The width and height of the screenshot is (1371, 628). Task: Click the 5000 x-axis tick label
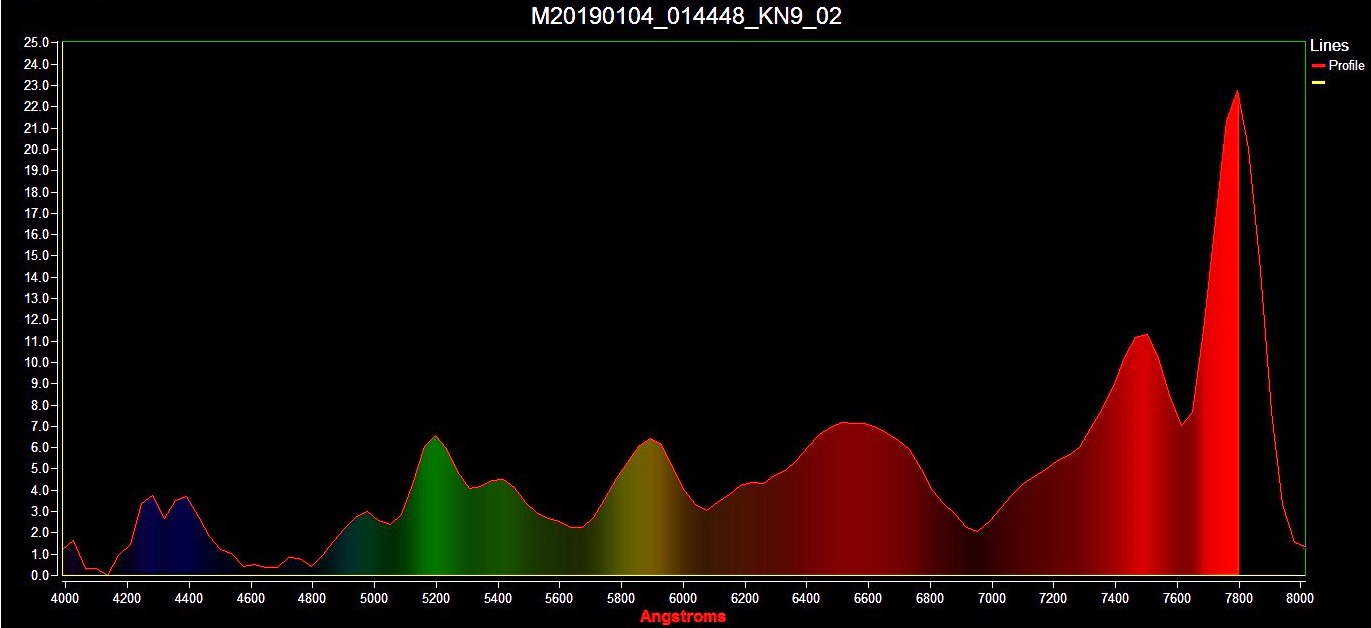[x=374, y=597]
